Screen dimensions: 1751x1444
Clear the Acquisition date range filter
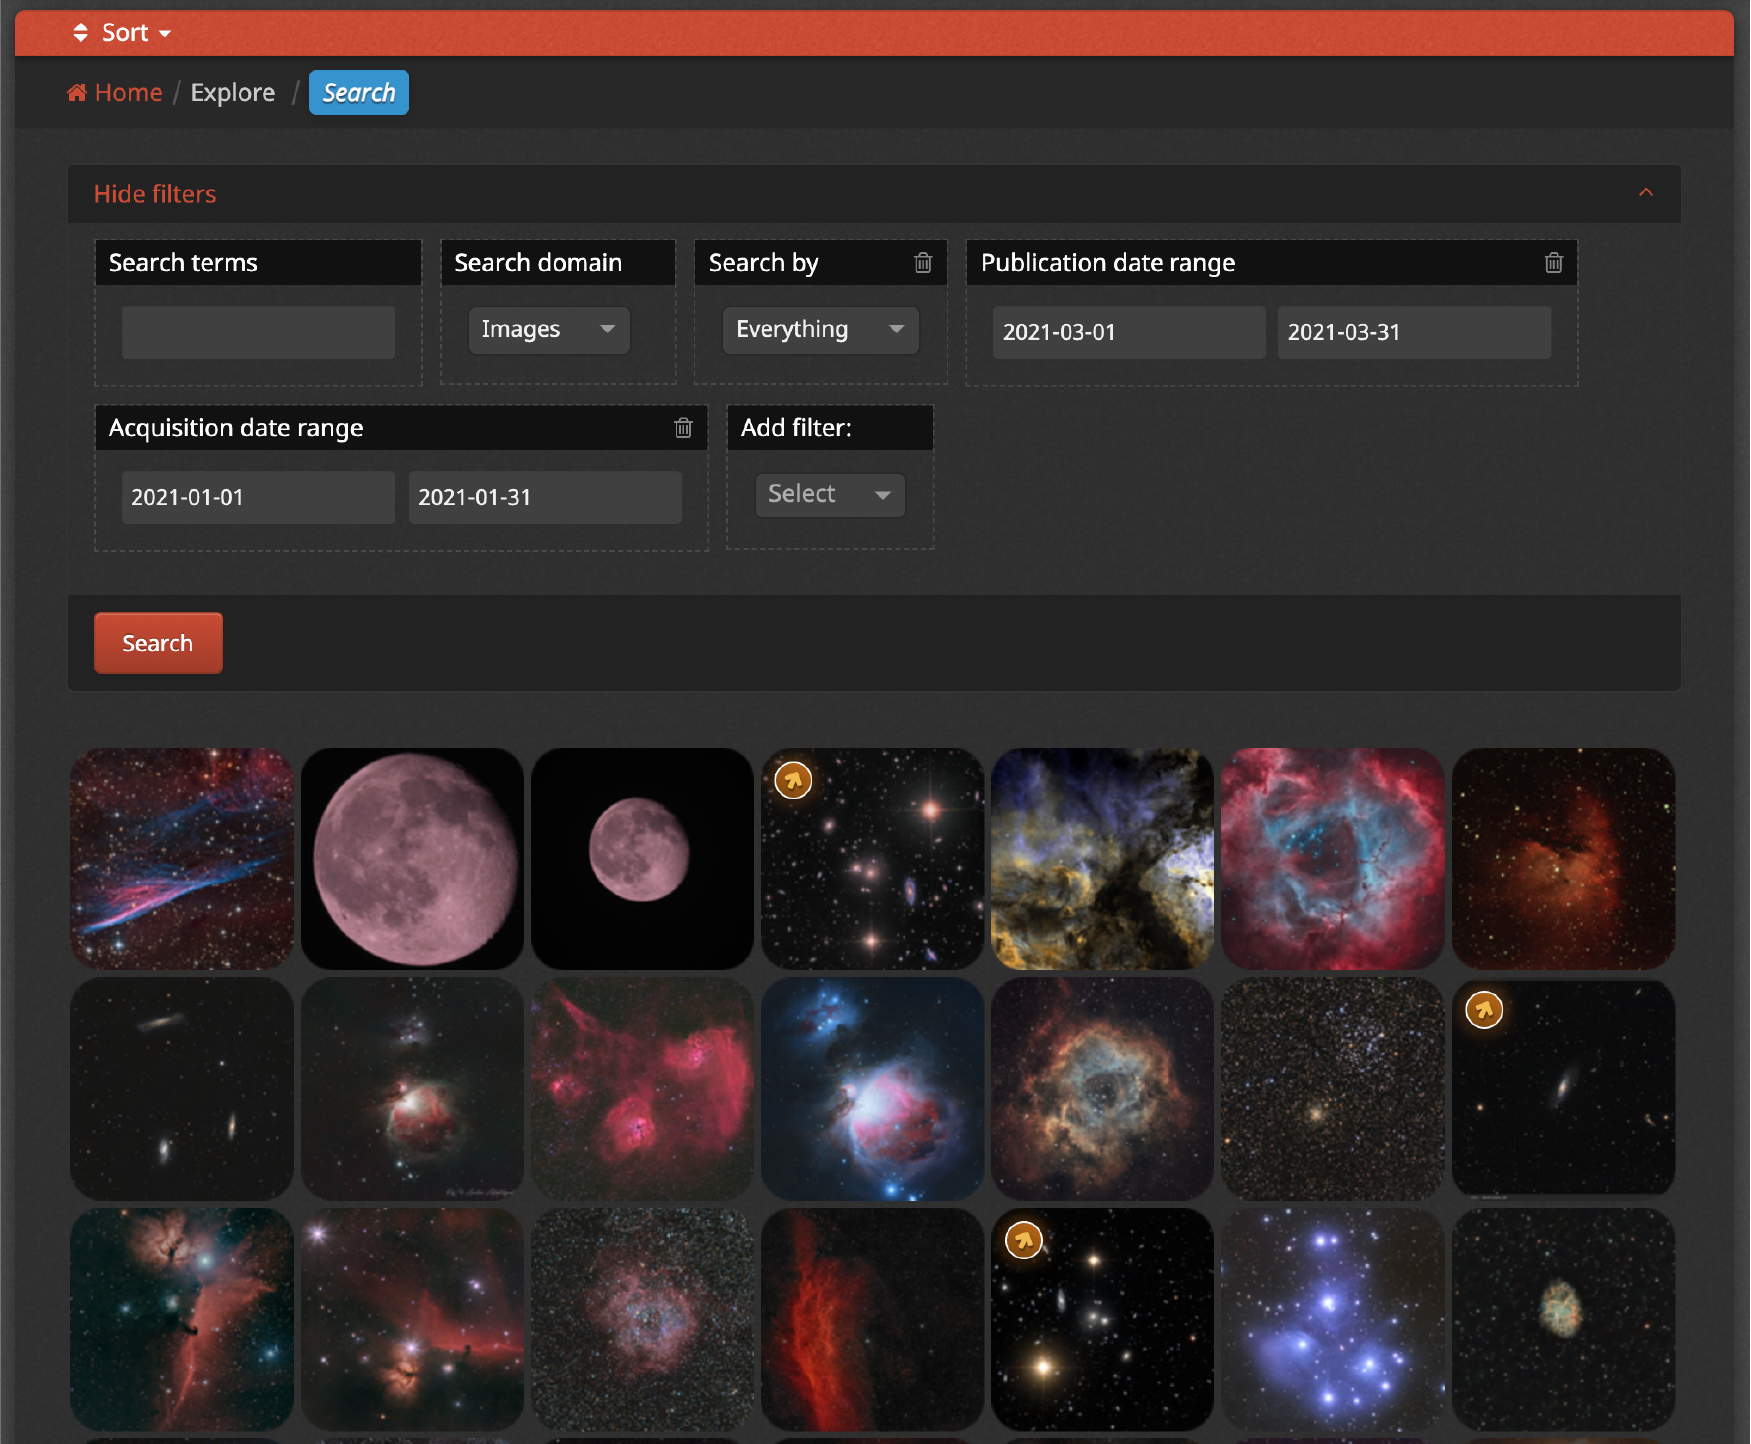point(683,427)
